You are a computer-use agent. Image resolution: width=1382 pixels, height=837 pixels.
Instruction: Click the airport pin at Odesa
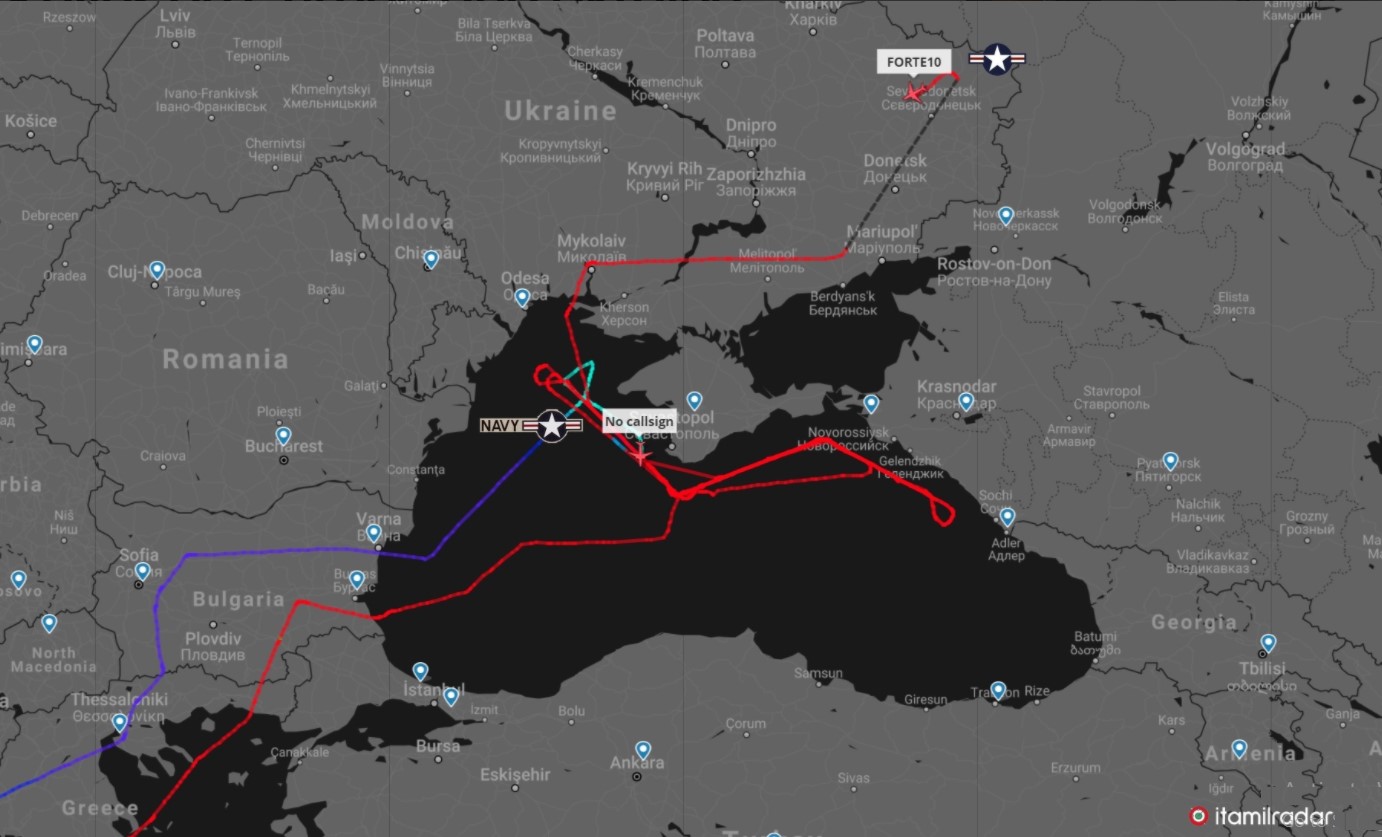(522, 297)
